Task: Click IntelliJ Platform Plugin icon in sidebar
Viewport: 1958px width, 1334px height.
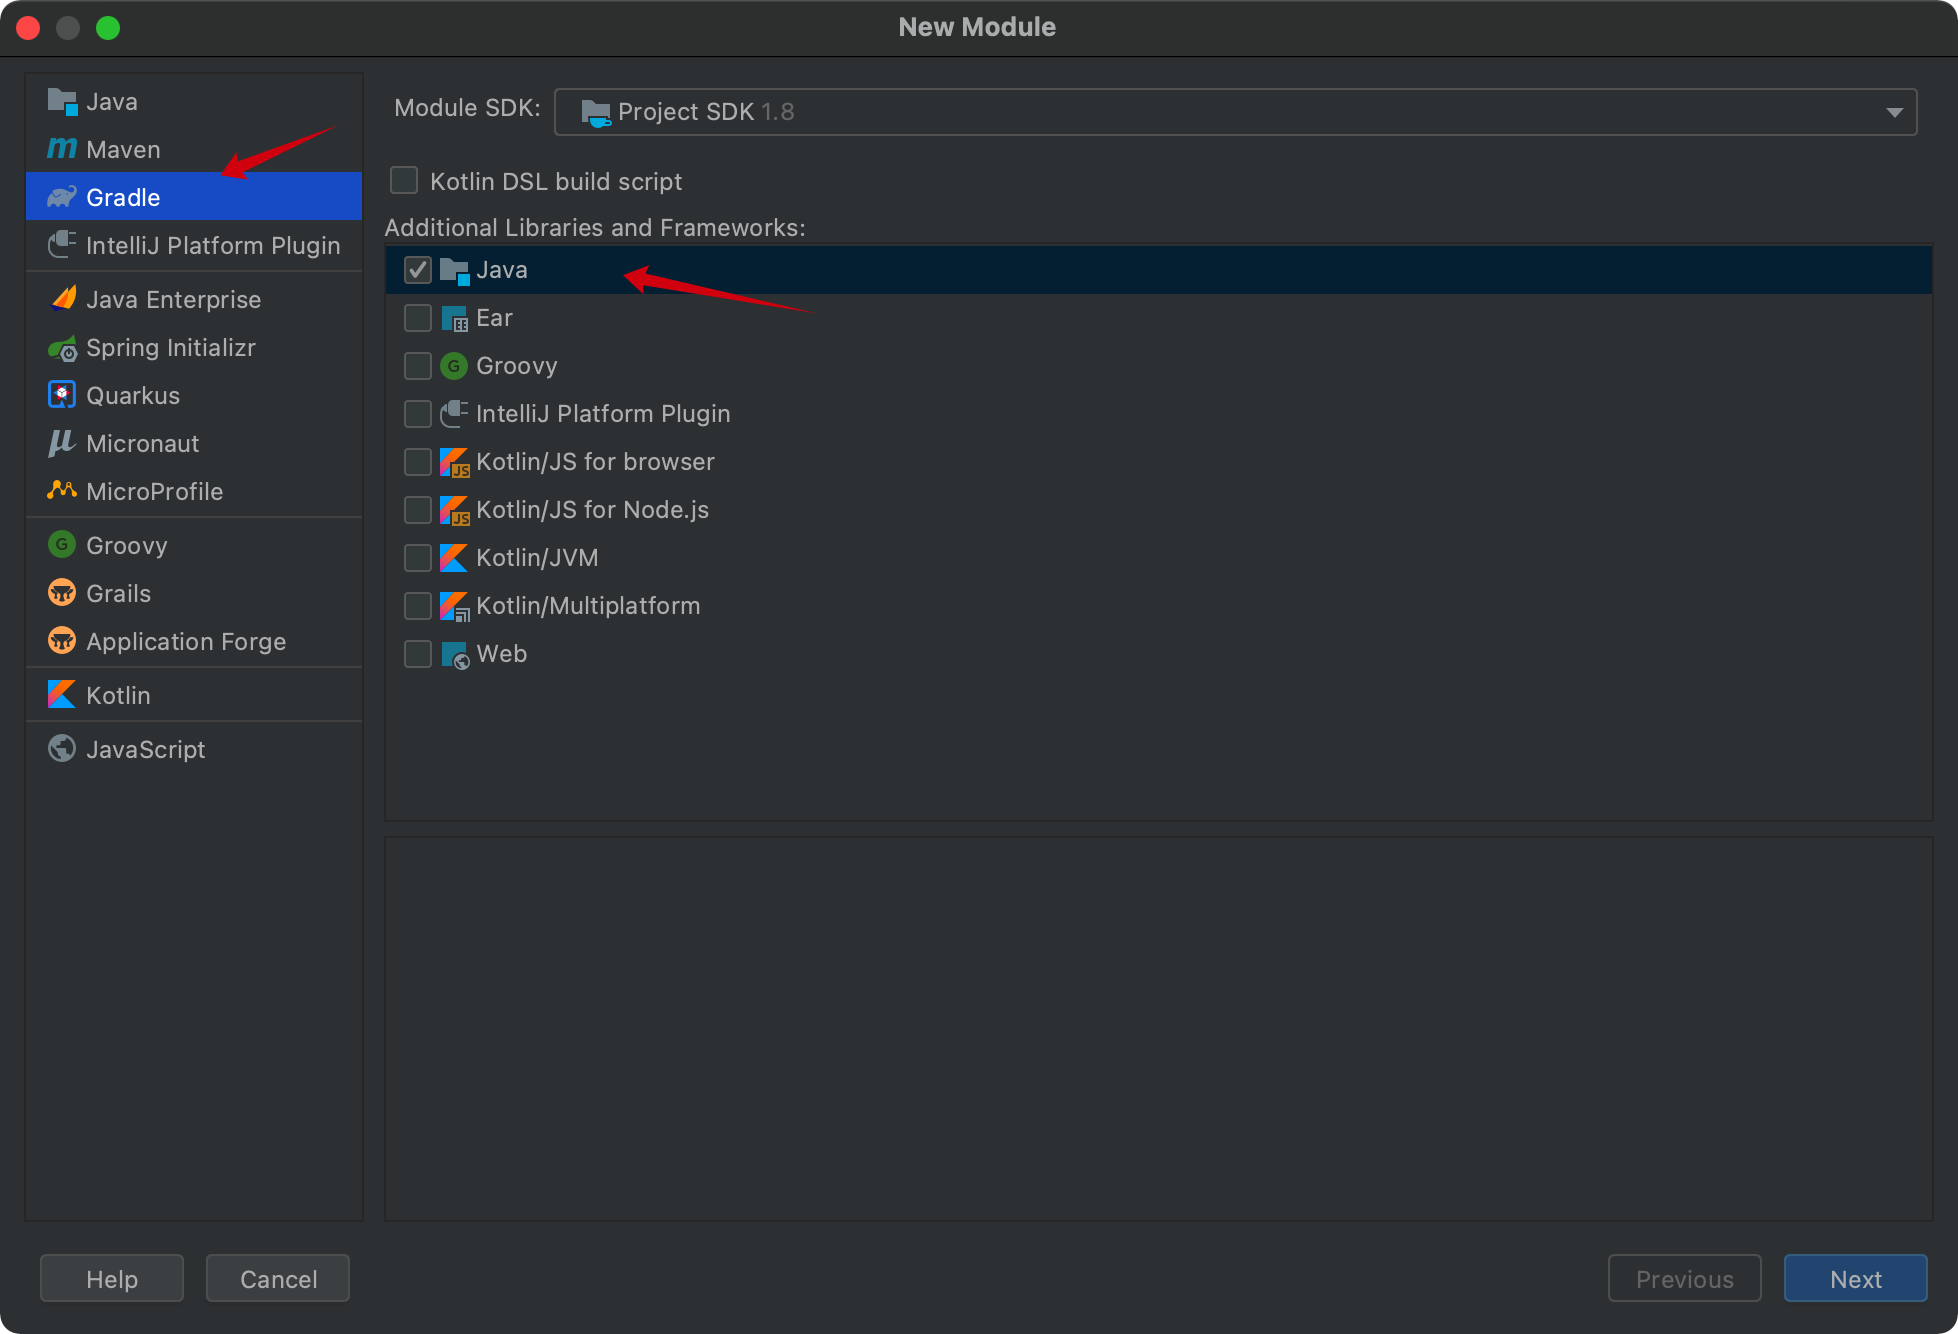Action: [x=62, y=245]
